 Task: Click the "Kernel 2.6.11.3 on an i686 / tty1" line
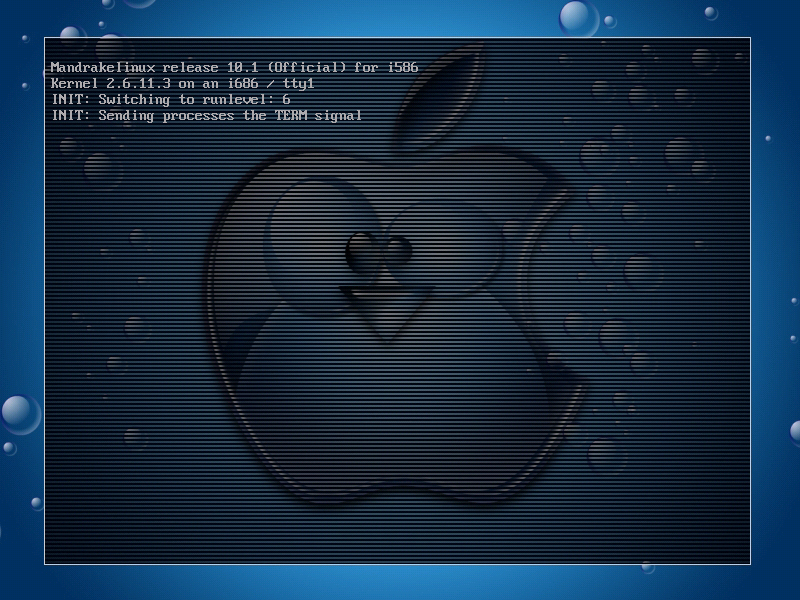tap(183, 84)
